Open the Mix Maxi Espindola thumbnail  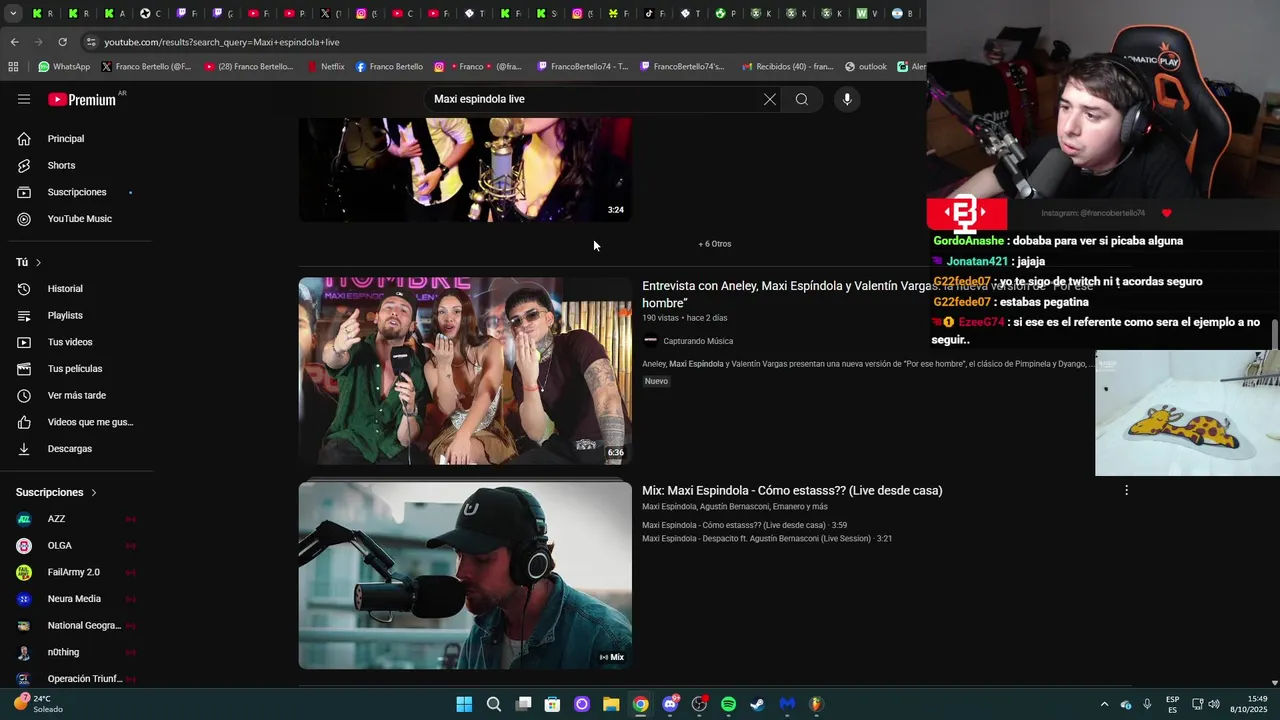tap(465, 575)
